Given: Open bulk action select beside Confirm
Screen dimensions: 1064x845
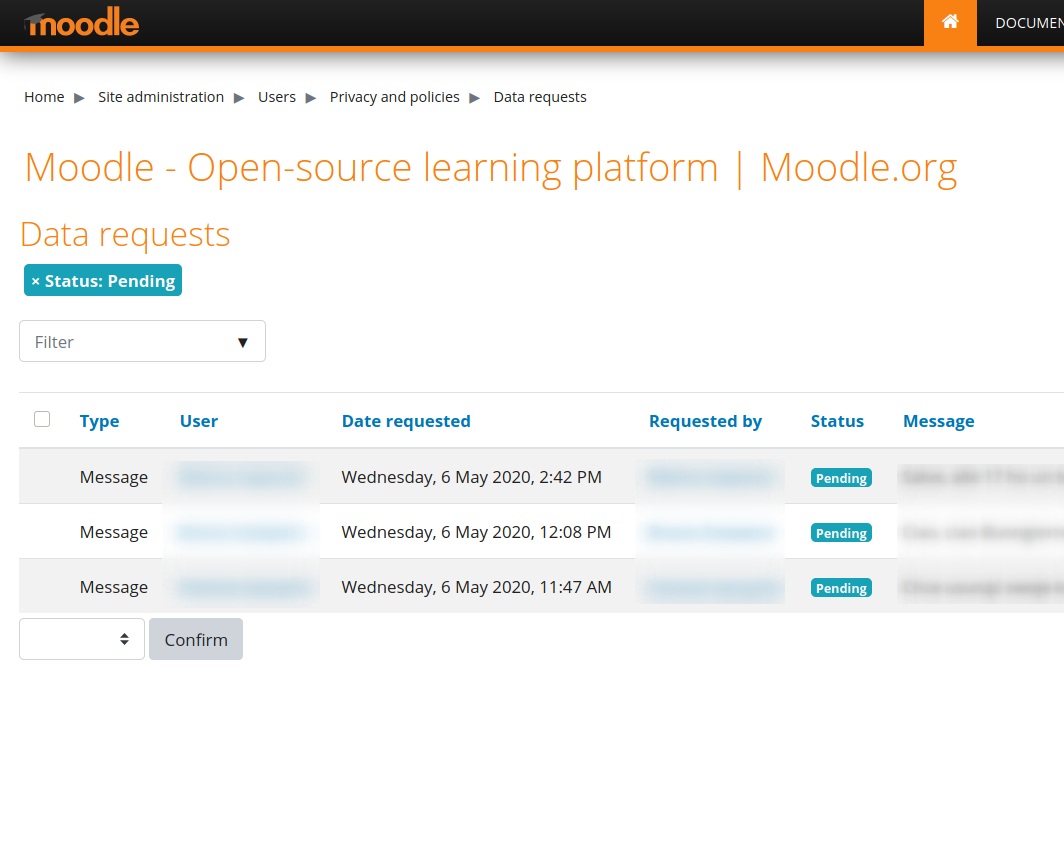Looking at the screenshot, I should tap(81, 639).
